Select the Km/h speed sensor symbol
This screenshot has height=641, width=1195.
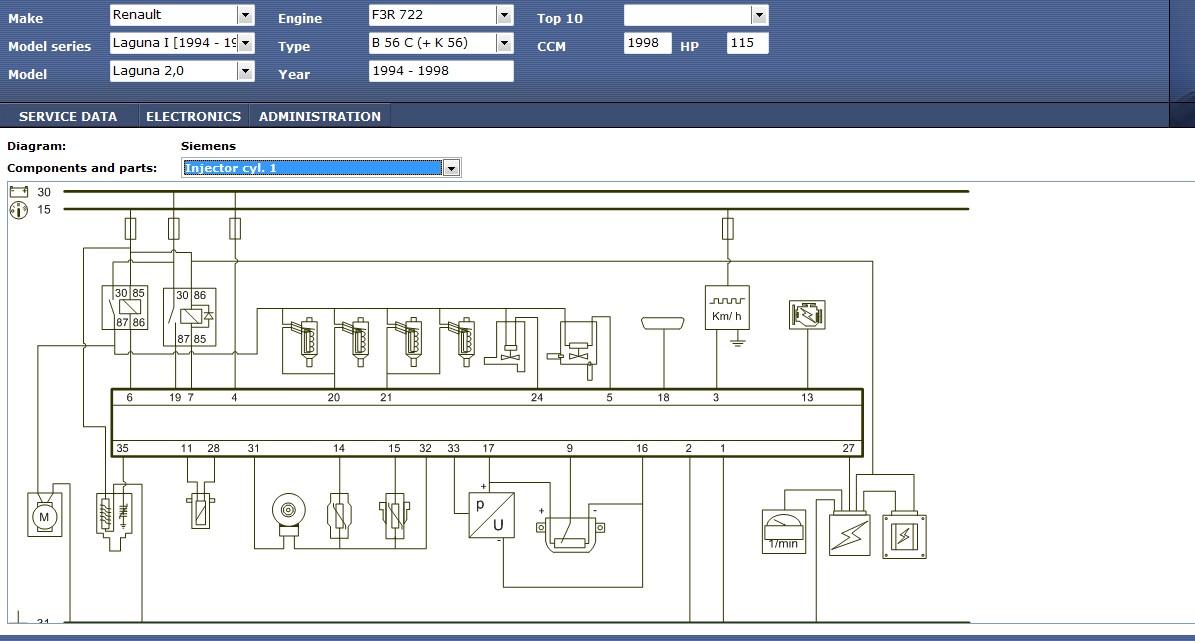(x=726, y=309)
